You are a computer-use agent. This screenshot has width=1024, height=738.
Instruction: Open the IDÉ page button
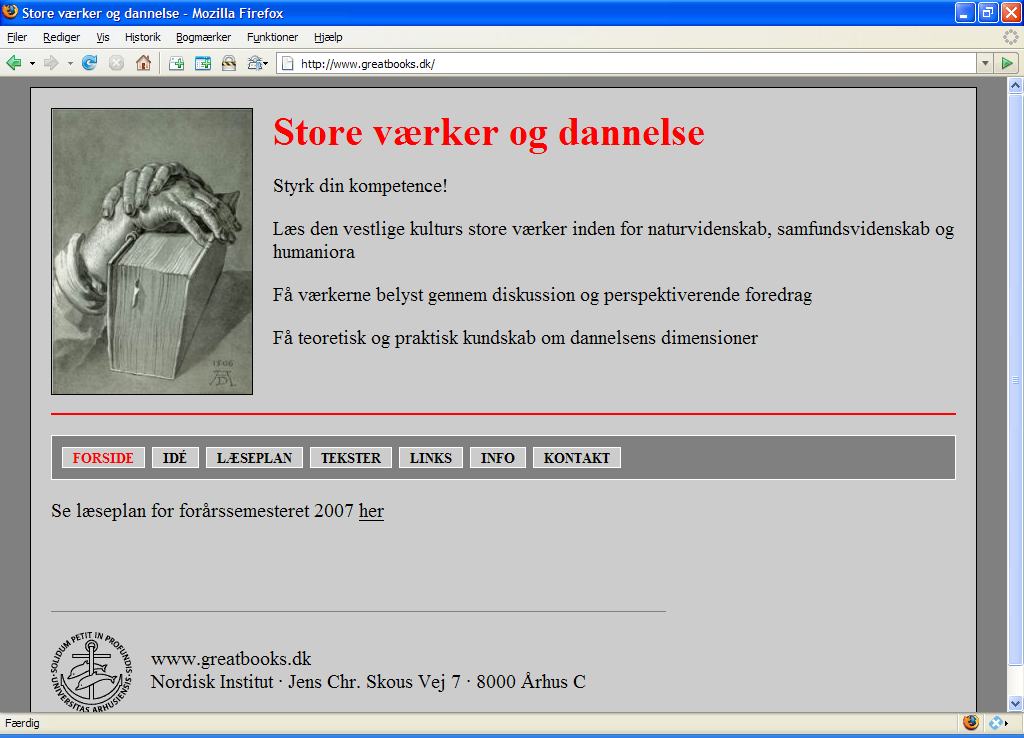(x=175, y=458)
